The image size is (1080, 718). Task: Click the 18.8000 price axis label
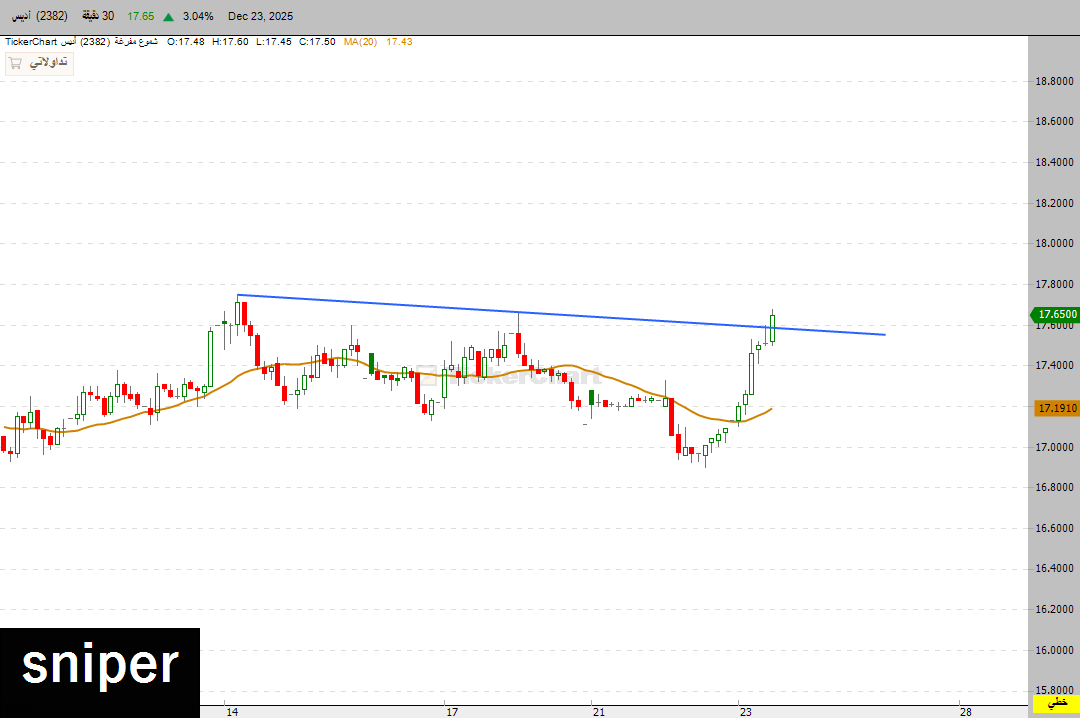(x=1054, y=81)
